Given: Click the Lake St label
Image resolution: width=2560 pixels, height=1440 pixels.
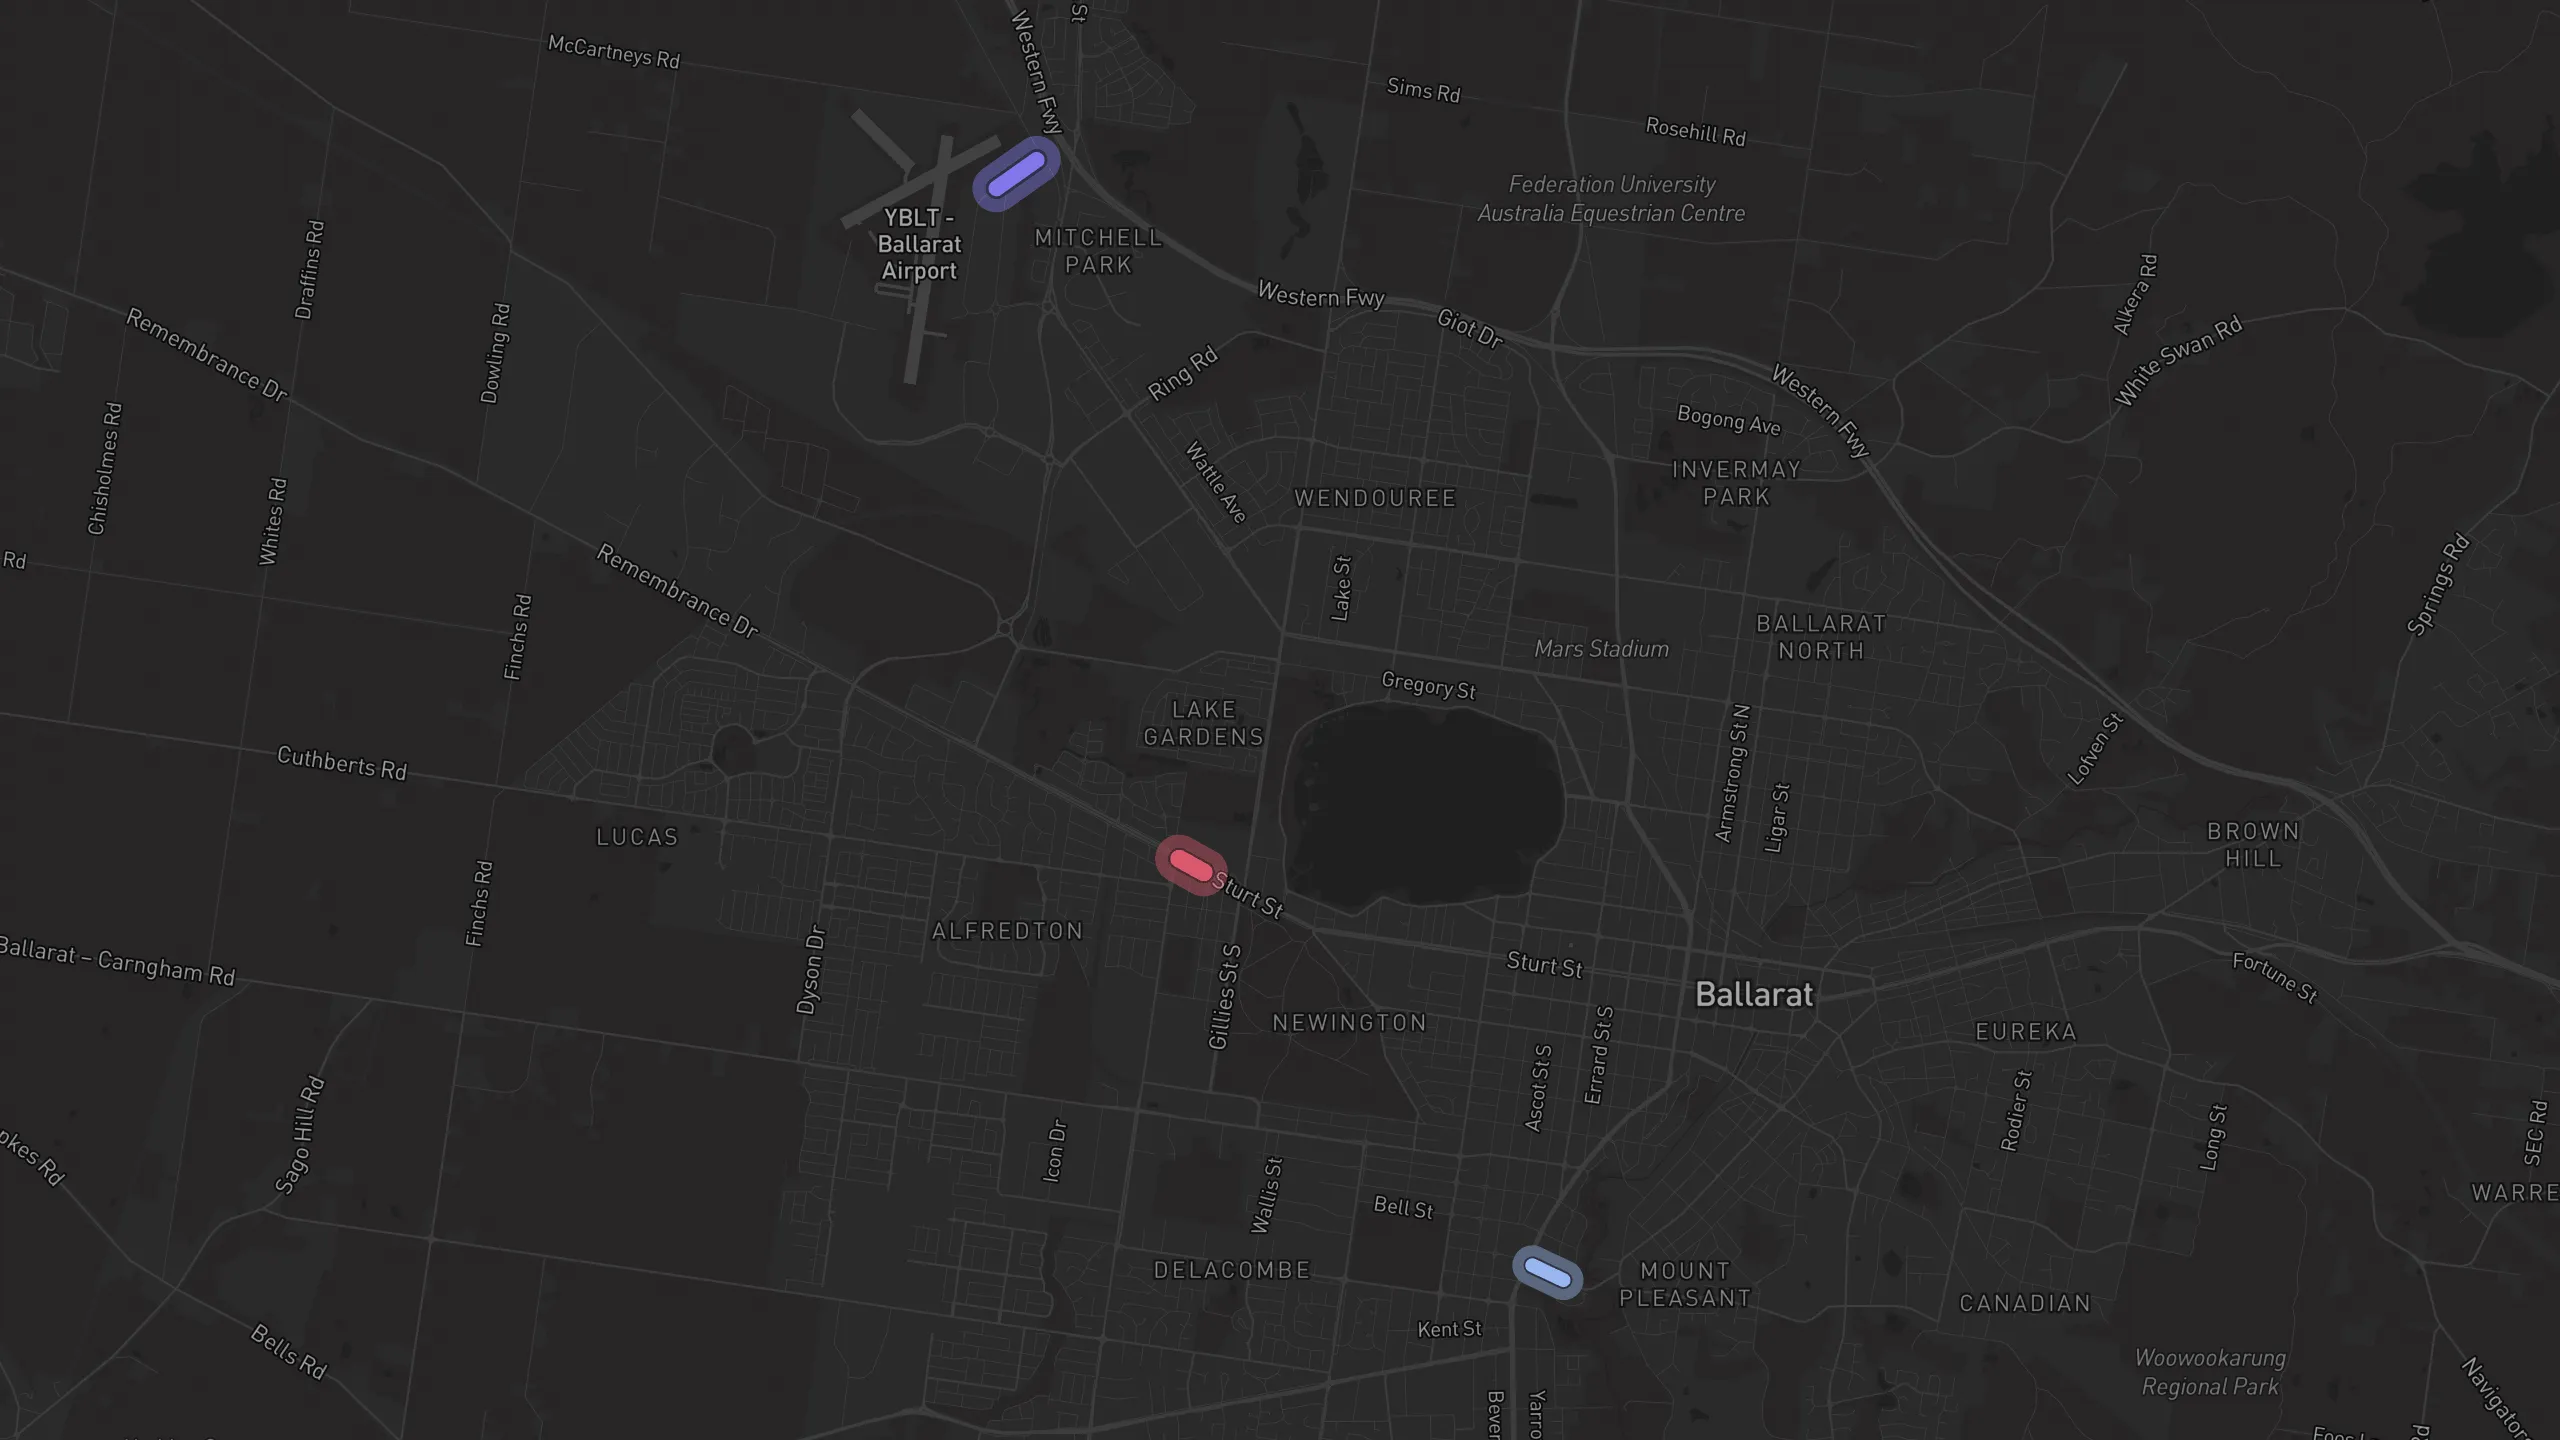Looking at the screenshot, I should point(1342,589).
